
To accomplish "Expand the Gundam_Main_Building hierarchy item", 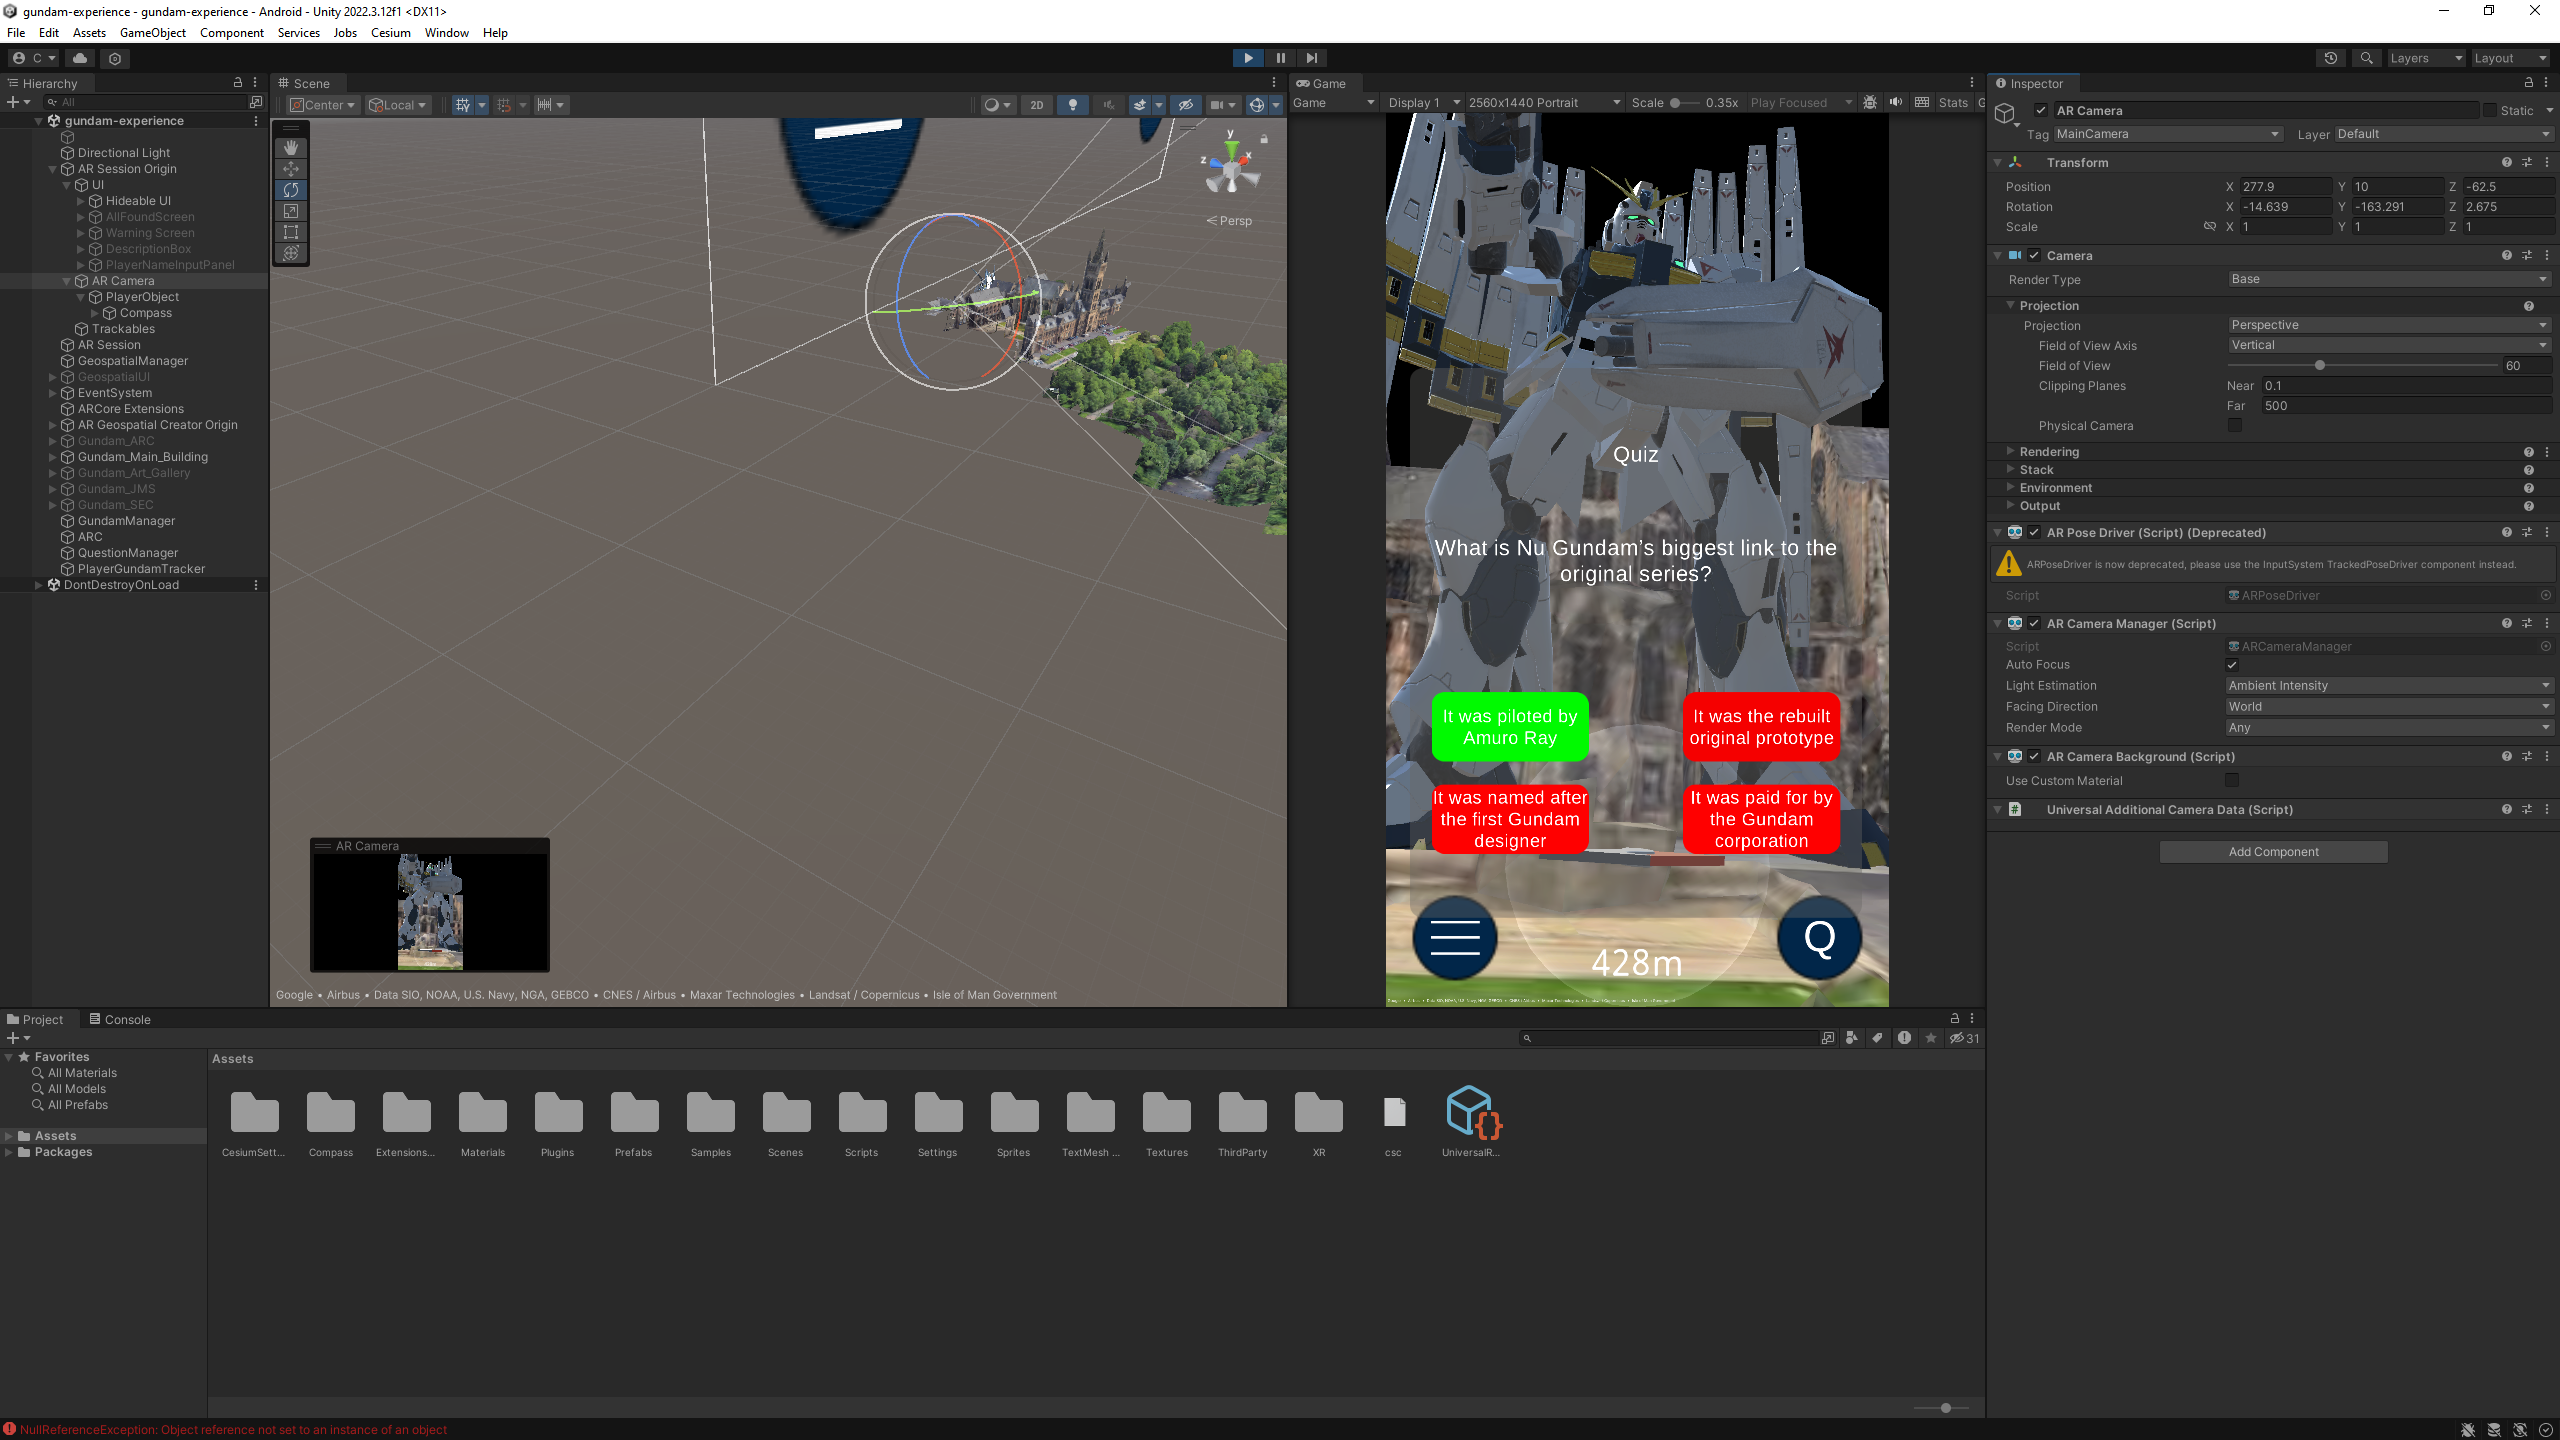I will (53, 456).
